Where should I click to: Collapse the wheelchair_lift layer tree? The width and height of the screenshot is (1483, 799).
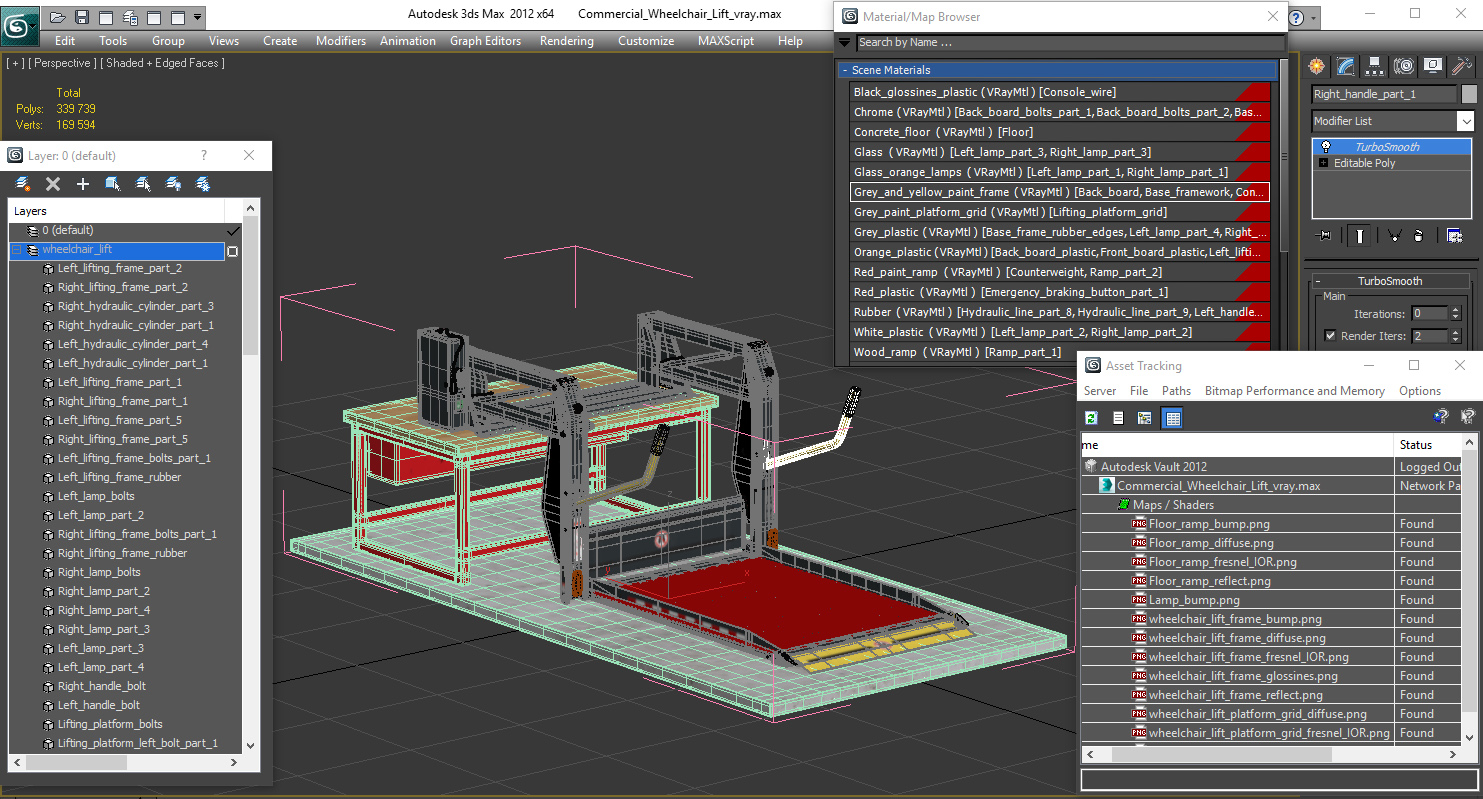click(x=17, y=250)
